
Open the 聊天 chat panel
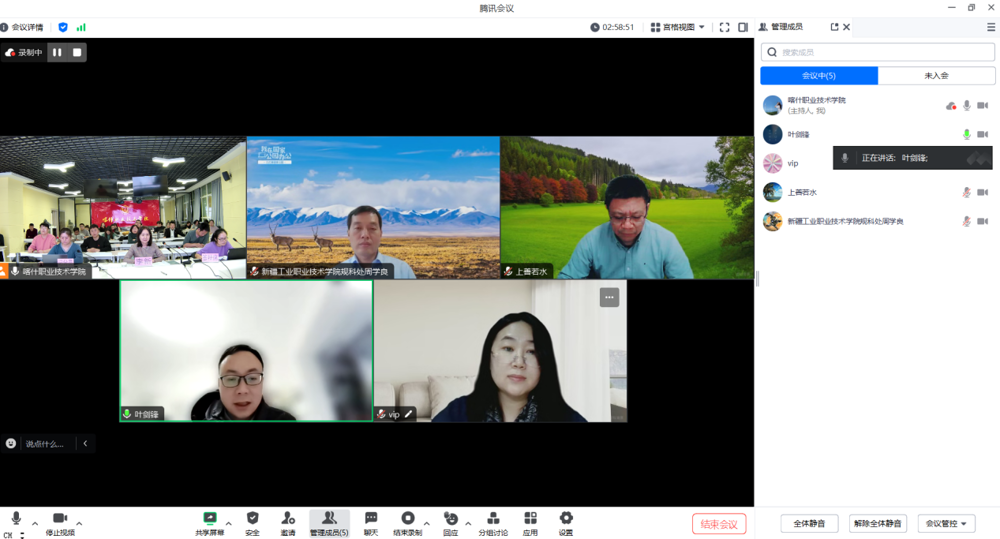371,522
